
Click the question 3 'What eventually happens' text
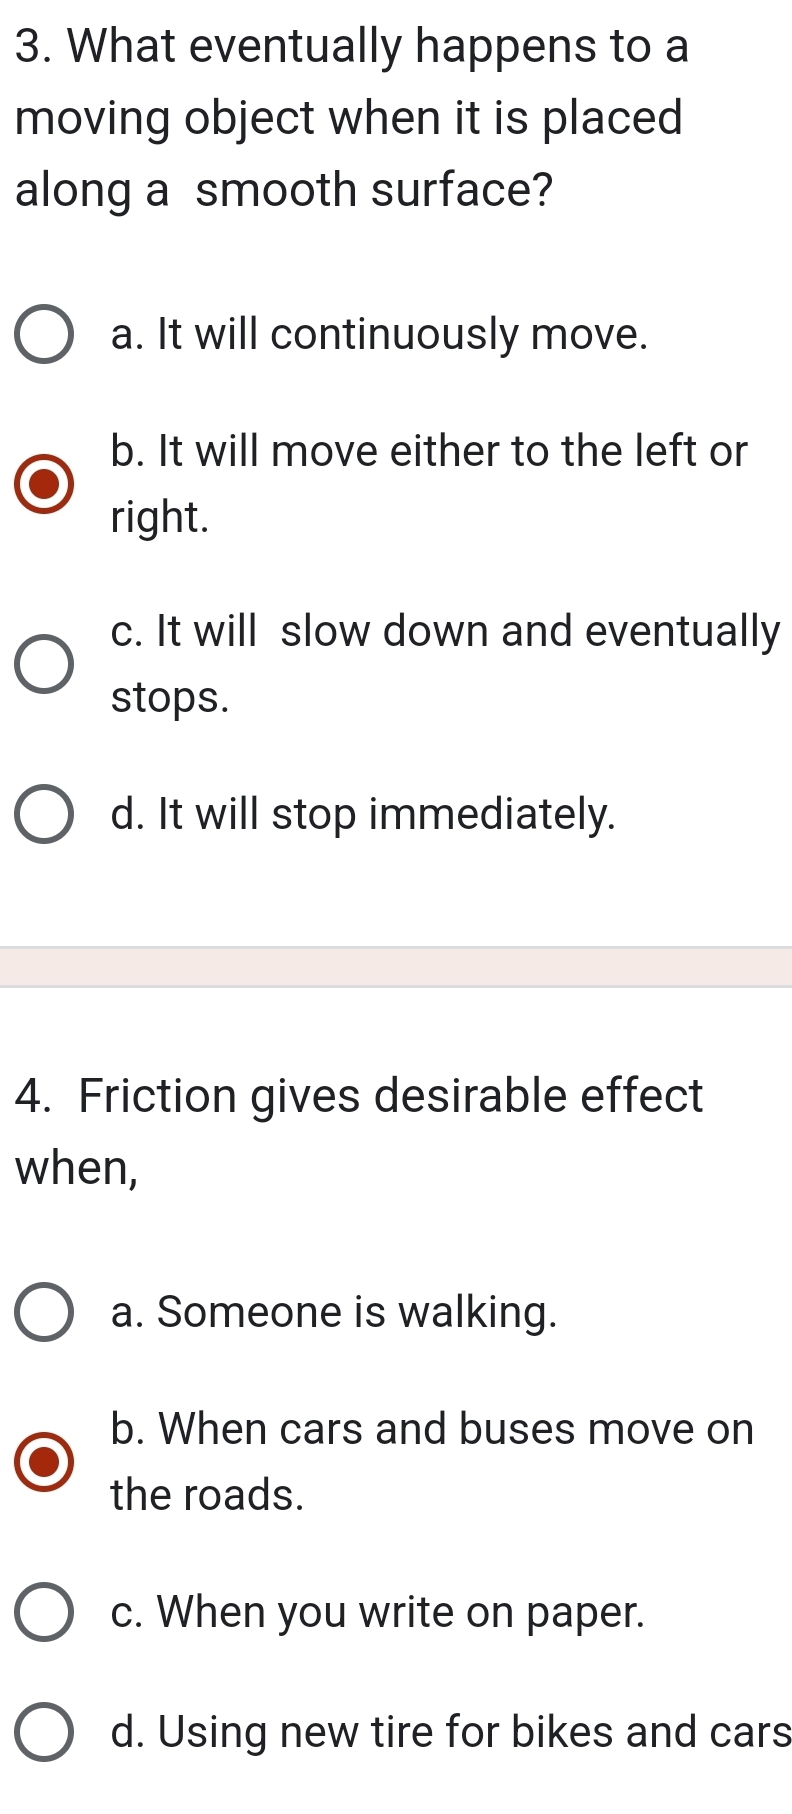352,46
